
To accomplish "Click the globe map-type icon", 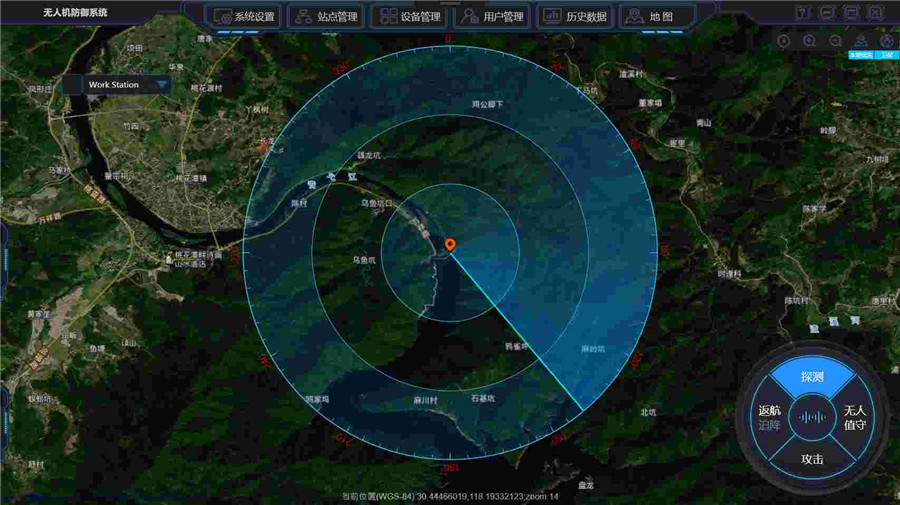I will (x=887, y=41).
